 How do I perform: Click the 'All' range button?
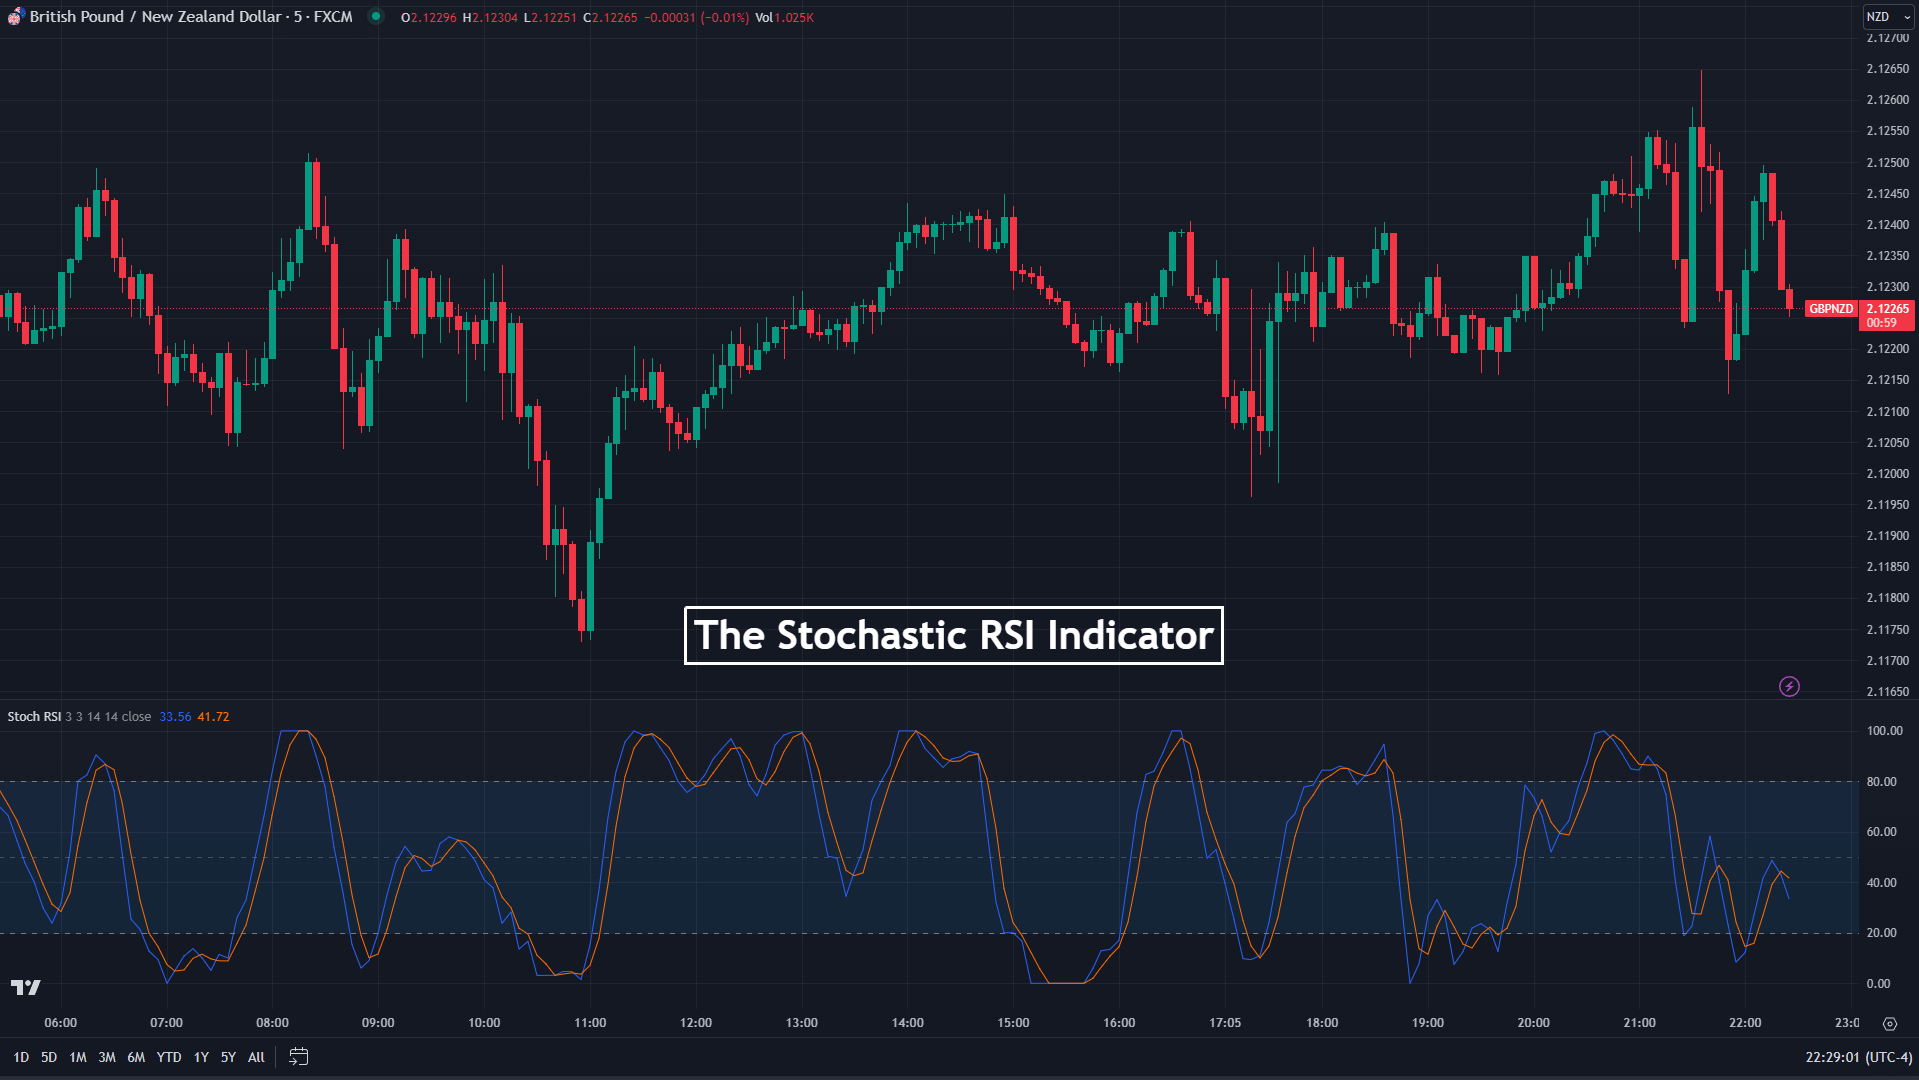[x=256, y=1056]
